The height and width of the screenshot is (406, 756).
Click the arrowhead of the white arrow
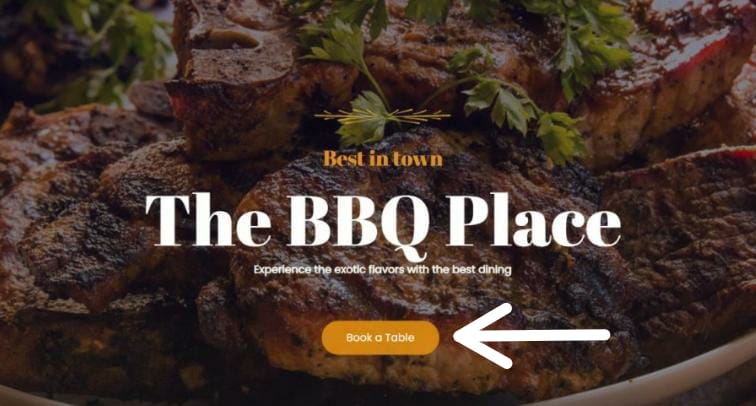pos(482,336)
